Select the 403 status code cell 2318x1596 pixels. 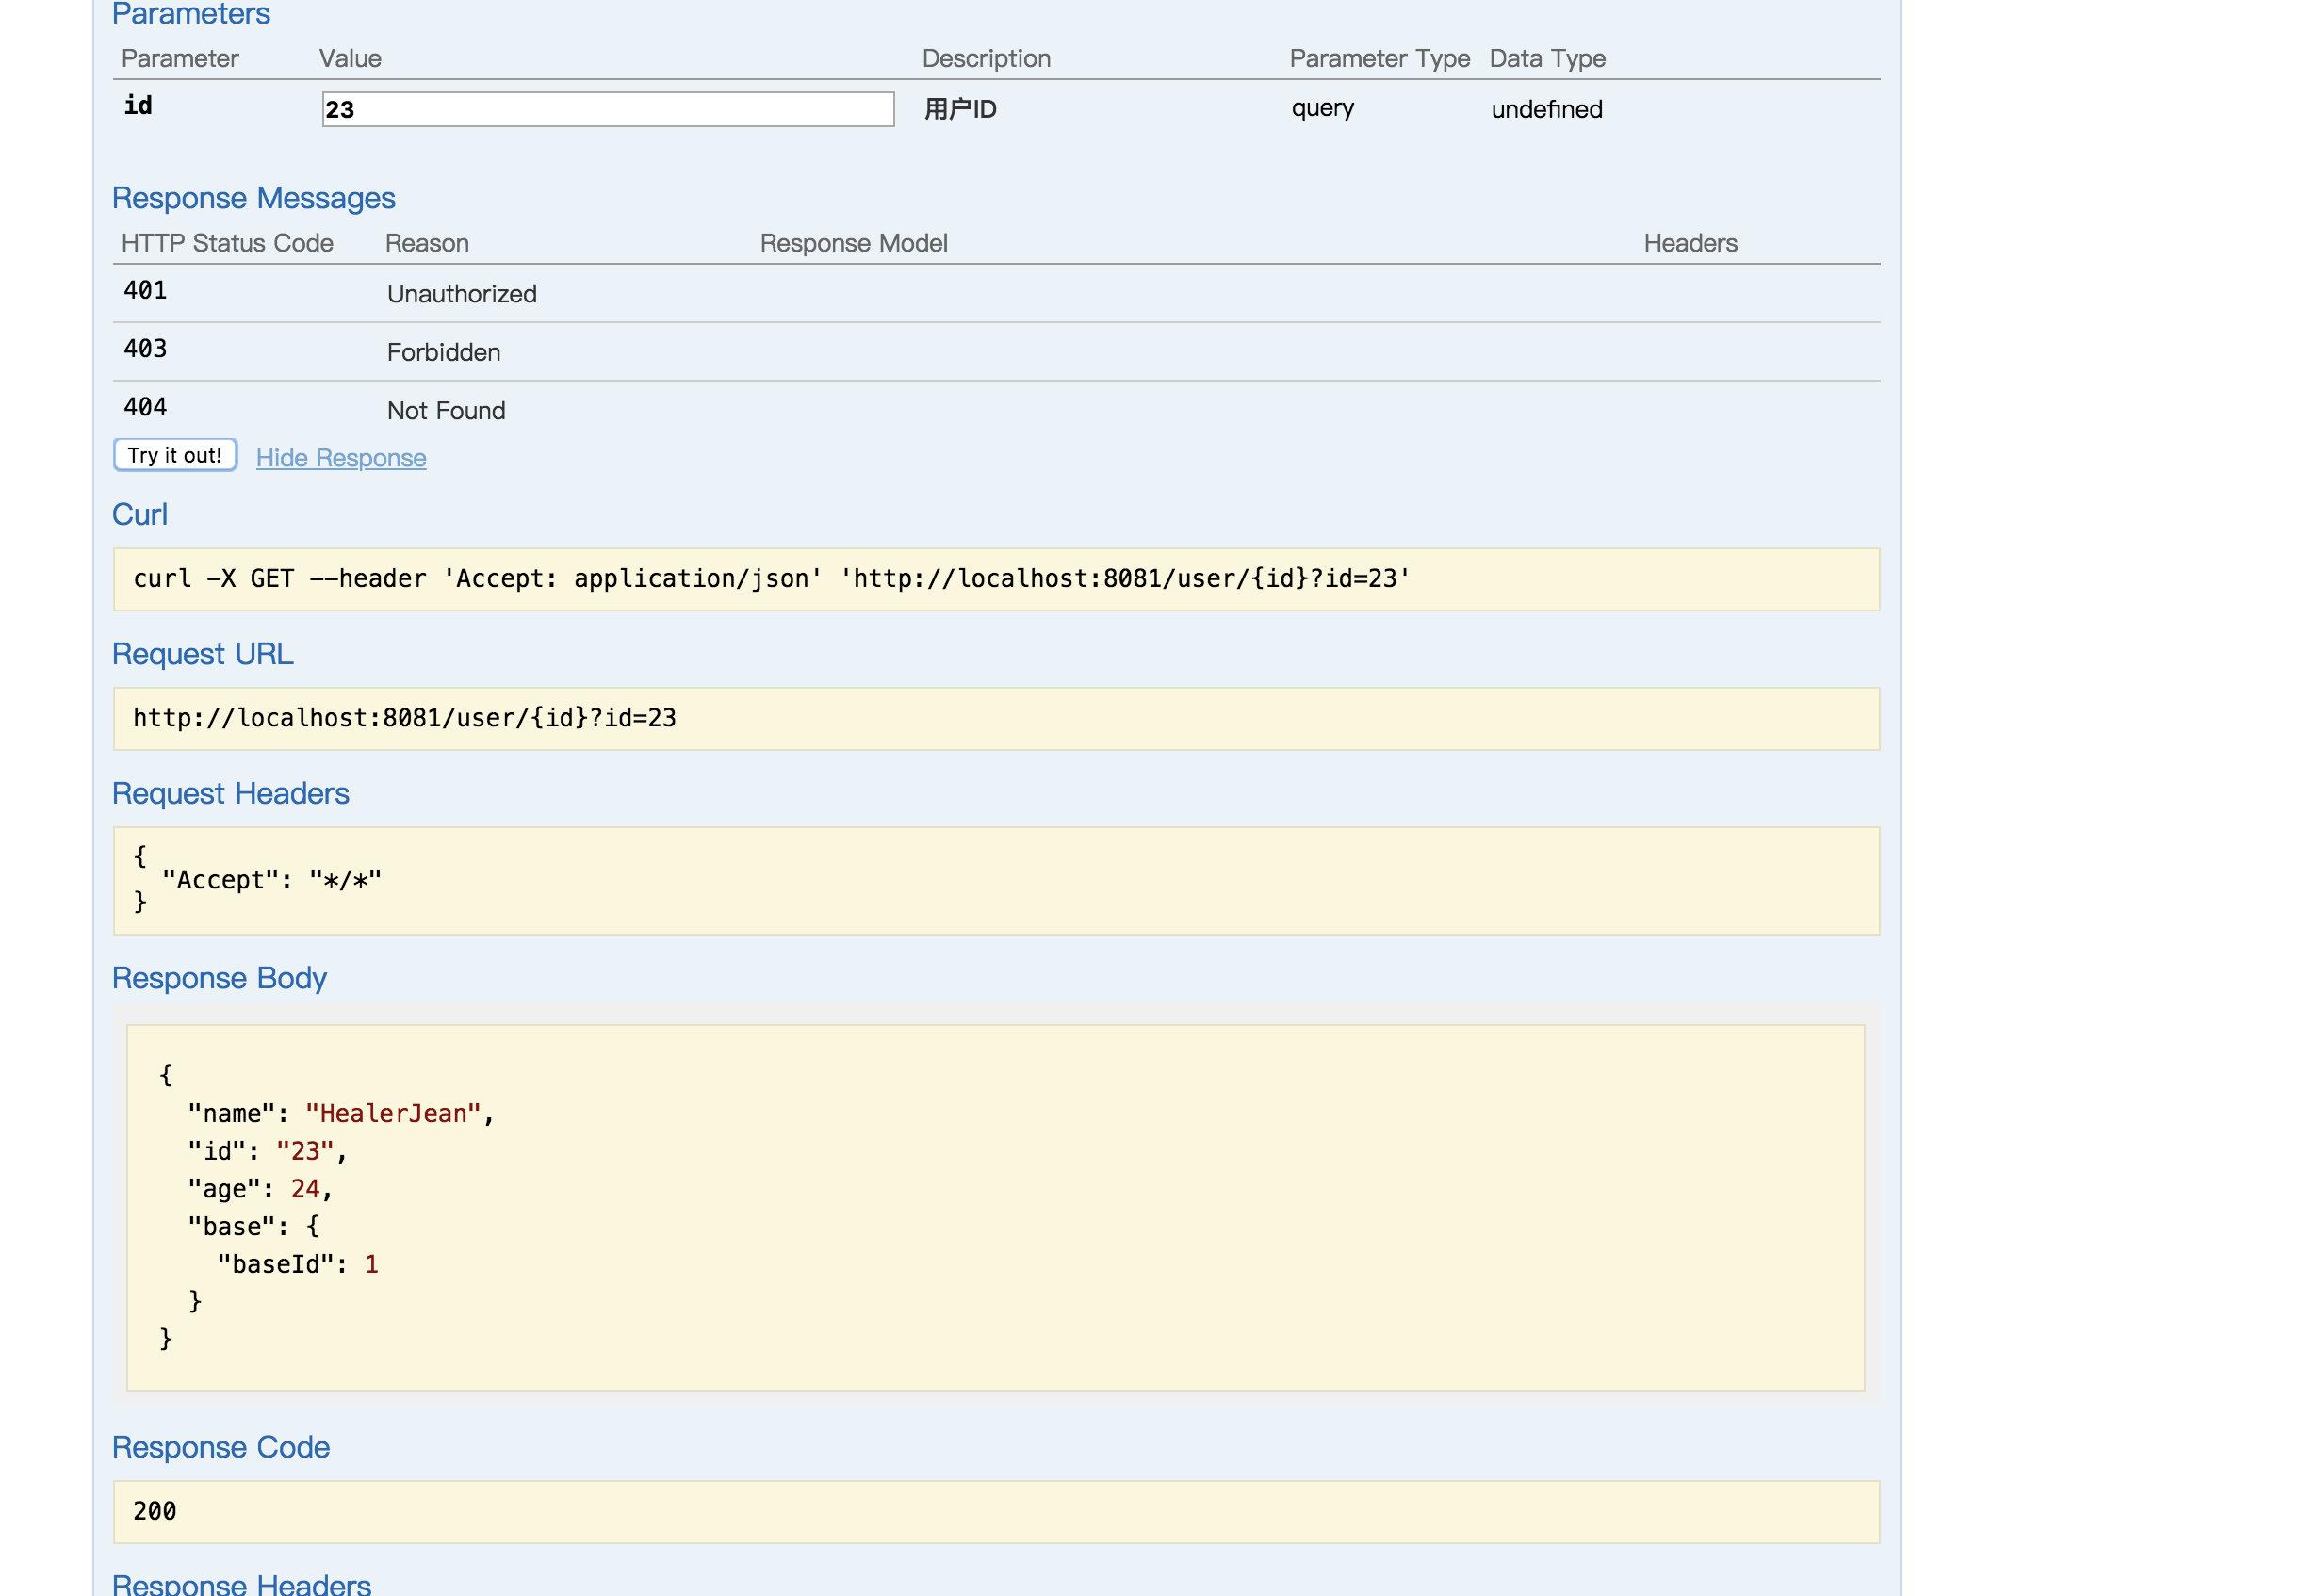point(145,349)
